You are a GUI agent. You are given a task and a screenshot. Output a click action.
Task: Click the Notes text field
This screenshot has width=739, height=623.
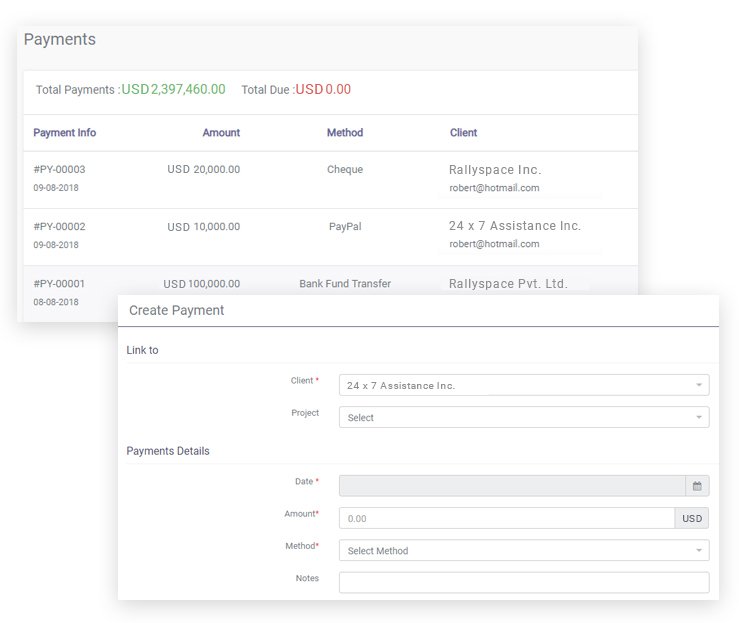pos(523,582)
